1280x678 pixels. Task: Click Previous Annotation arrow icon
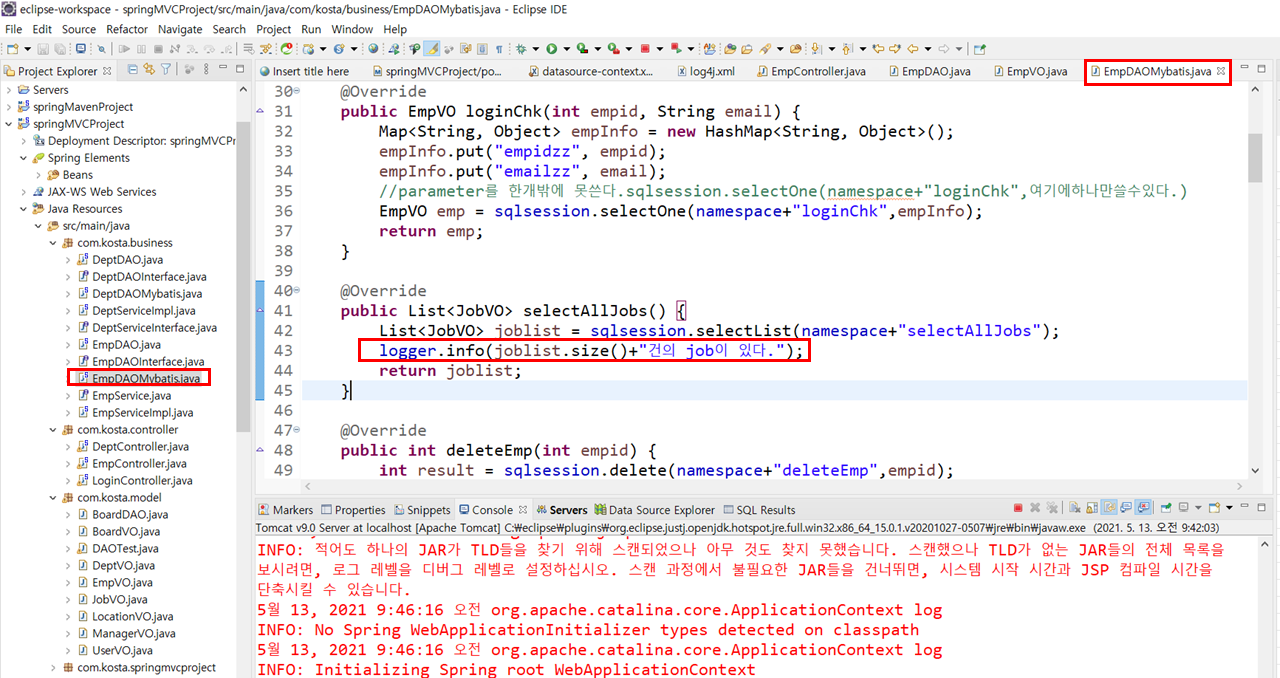point(847,48)
